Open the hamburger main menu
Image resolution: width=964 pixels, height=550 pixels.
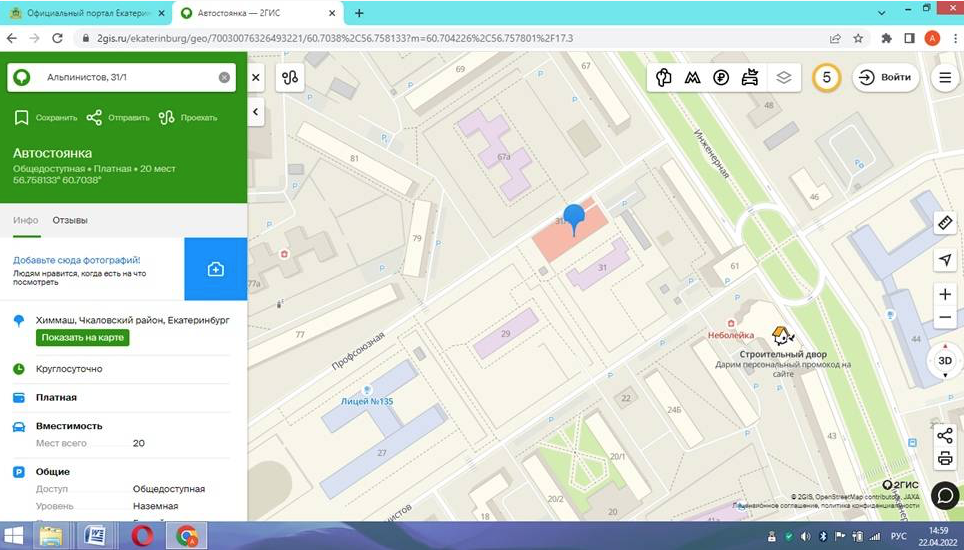tap(946, 77)
